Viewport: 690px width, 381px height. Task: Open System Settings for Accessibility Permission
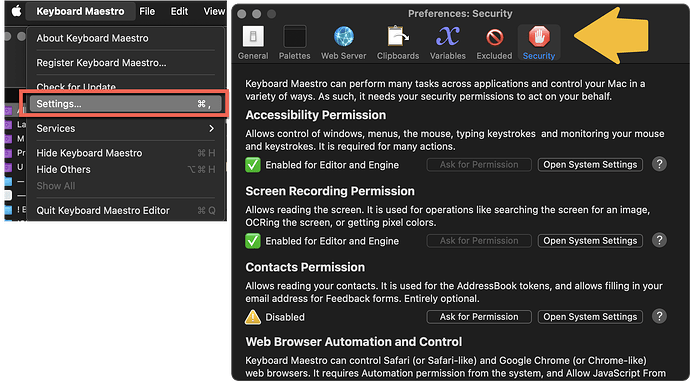point(590,165)
